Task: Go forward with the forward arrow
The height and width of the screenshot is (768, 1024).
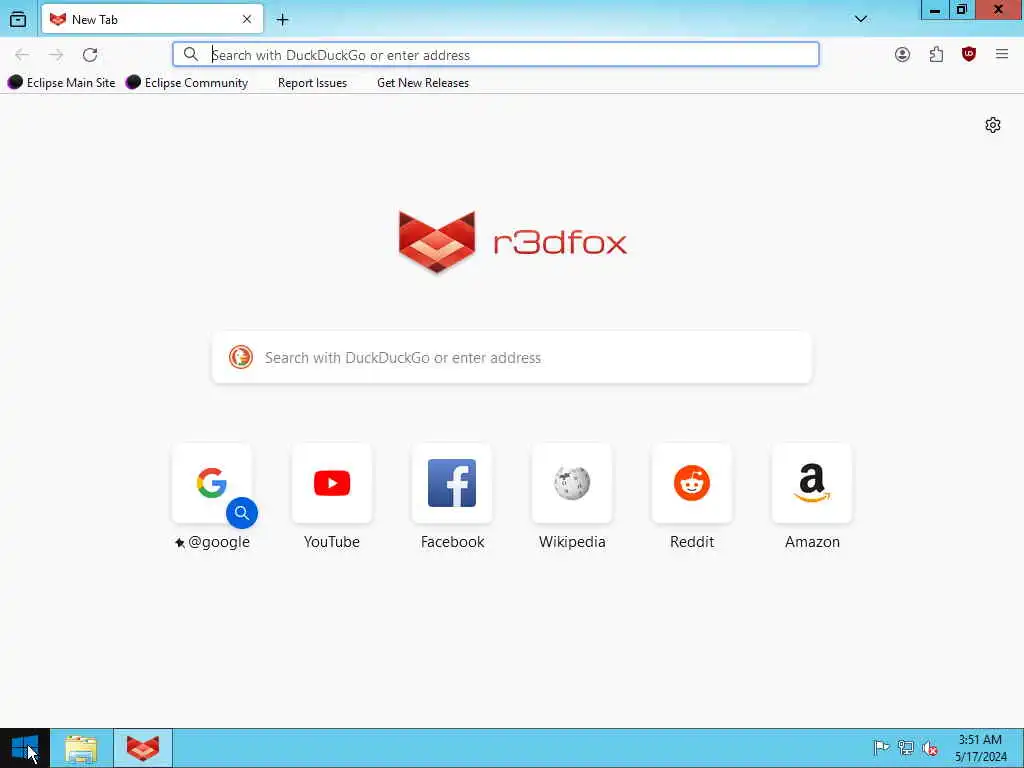Action: (56, 55)
